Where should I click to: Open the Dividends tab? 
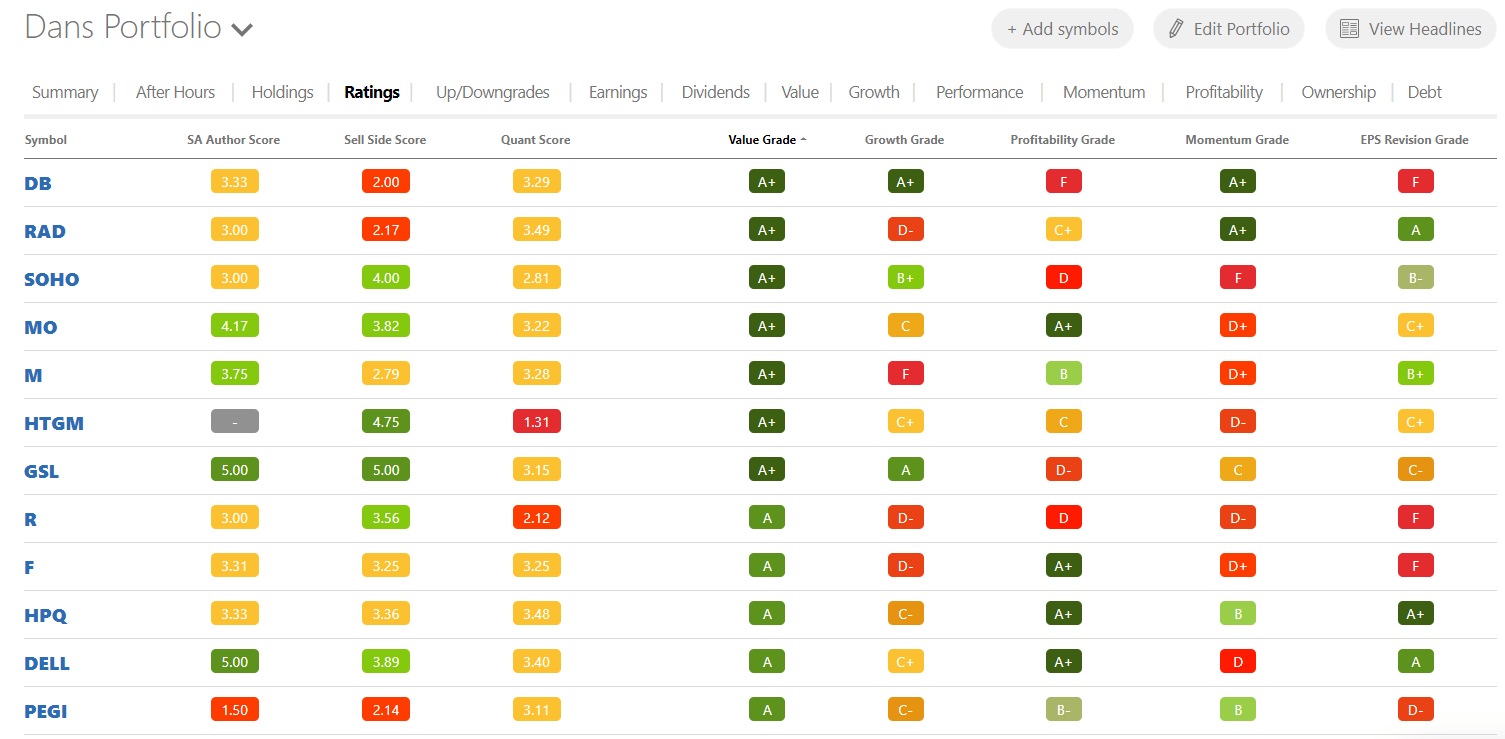click(716, 92)
